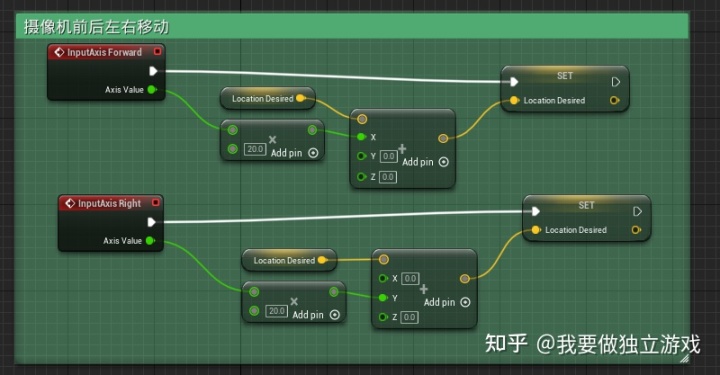Click output pin of Location Desired getter in Right chain

[322, 260]
